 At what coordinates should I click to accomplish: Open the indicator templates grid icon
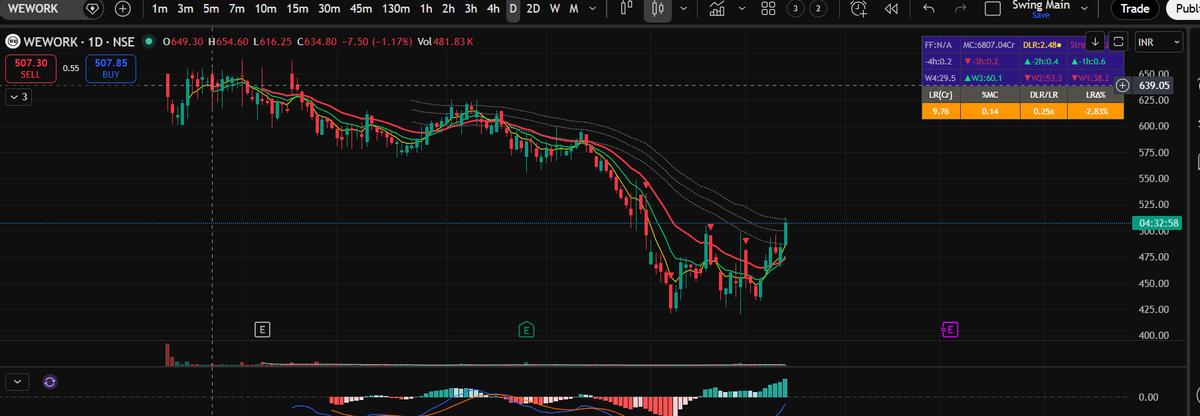tap(769, 9)
